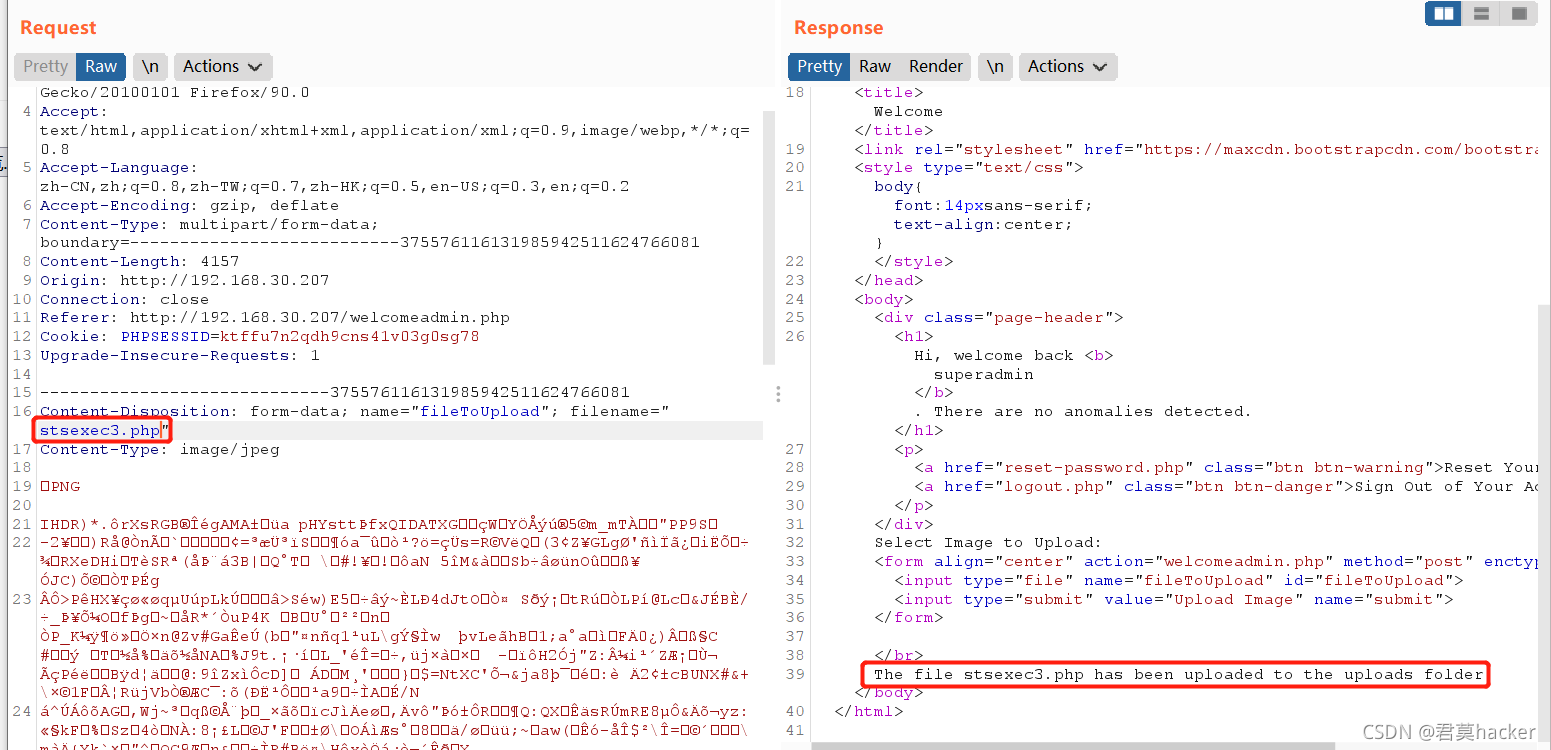Click the Request panel vertical scrollbar
The image size is (1551, 750).
[x=769, y=237]
